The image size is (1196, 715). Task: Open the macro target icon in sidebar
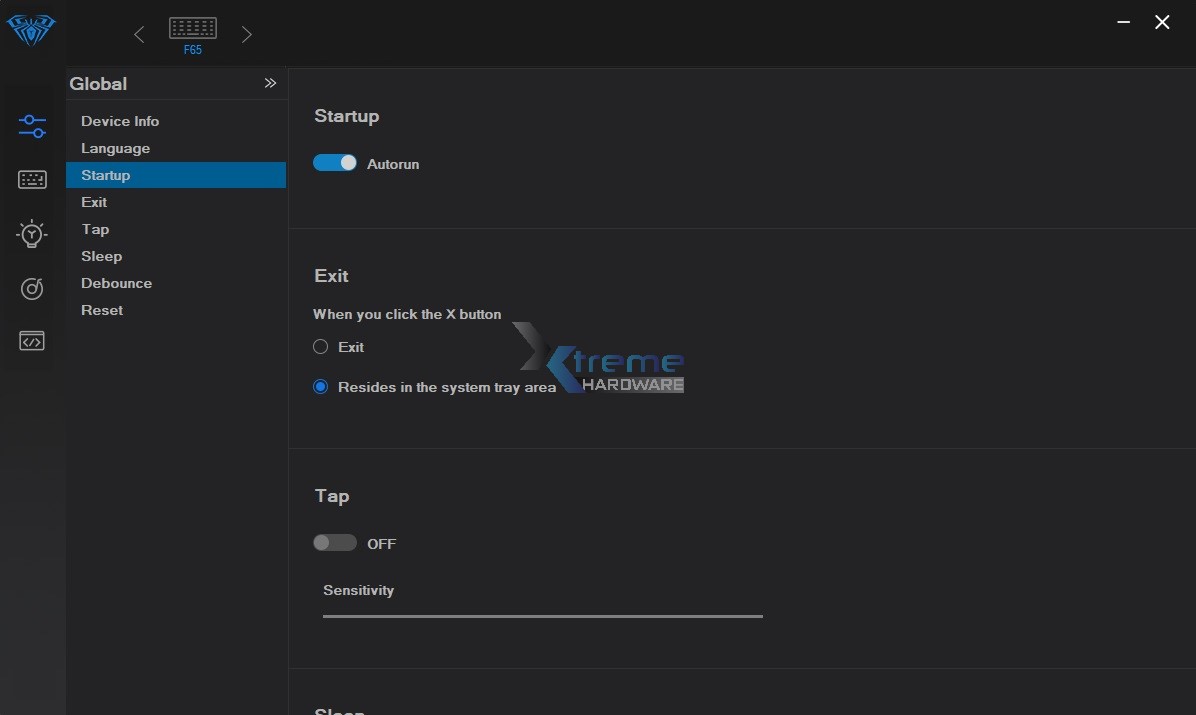pos(32,289)
